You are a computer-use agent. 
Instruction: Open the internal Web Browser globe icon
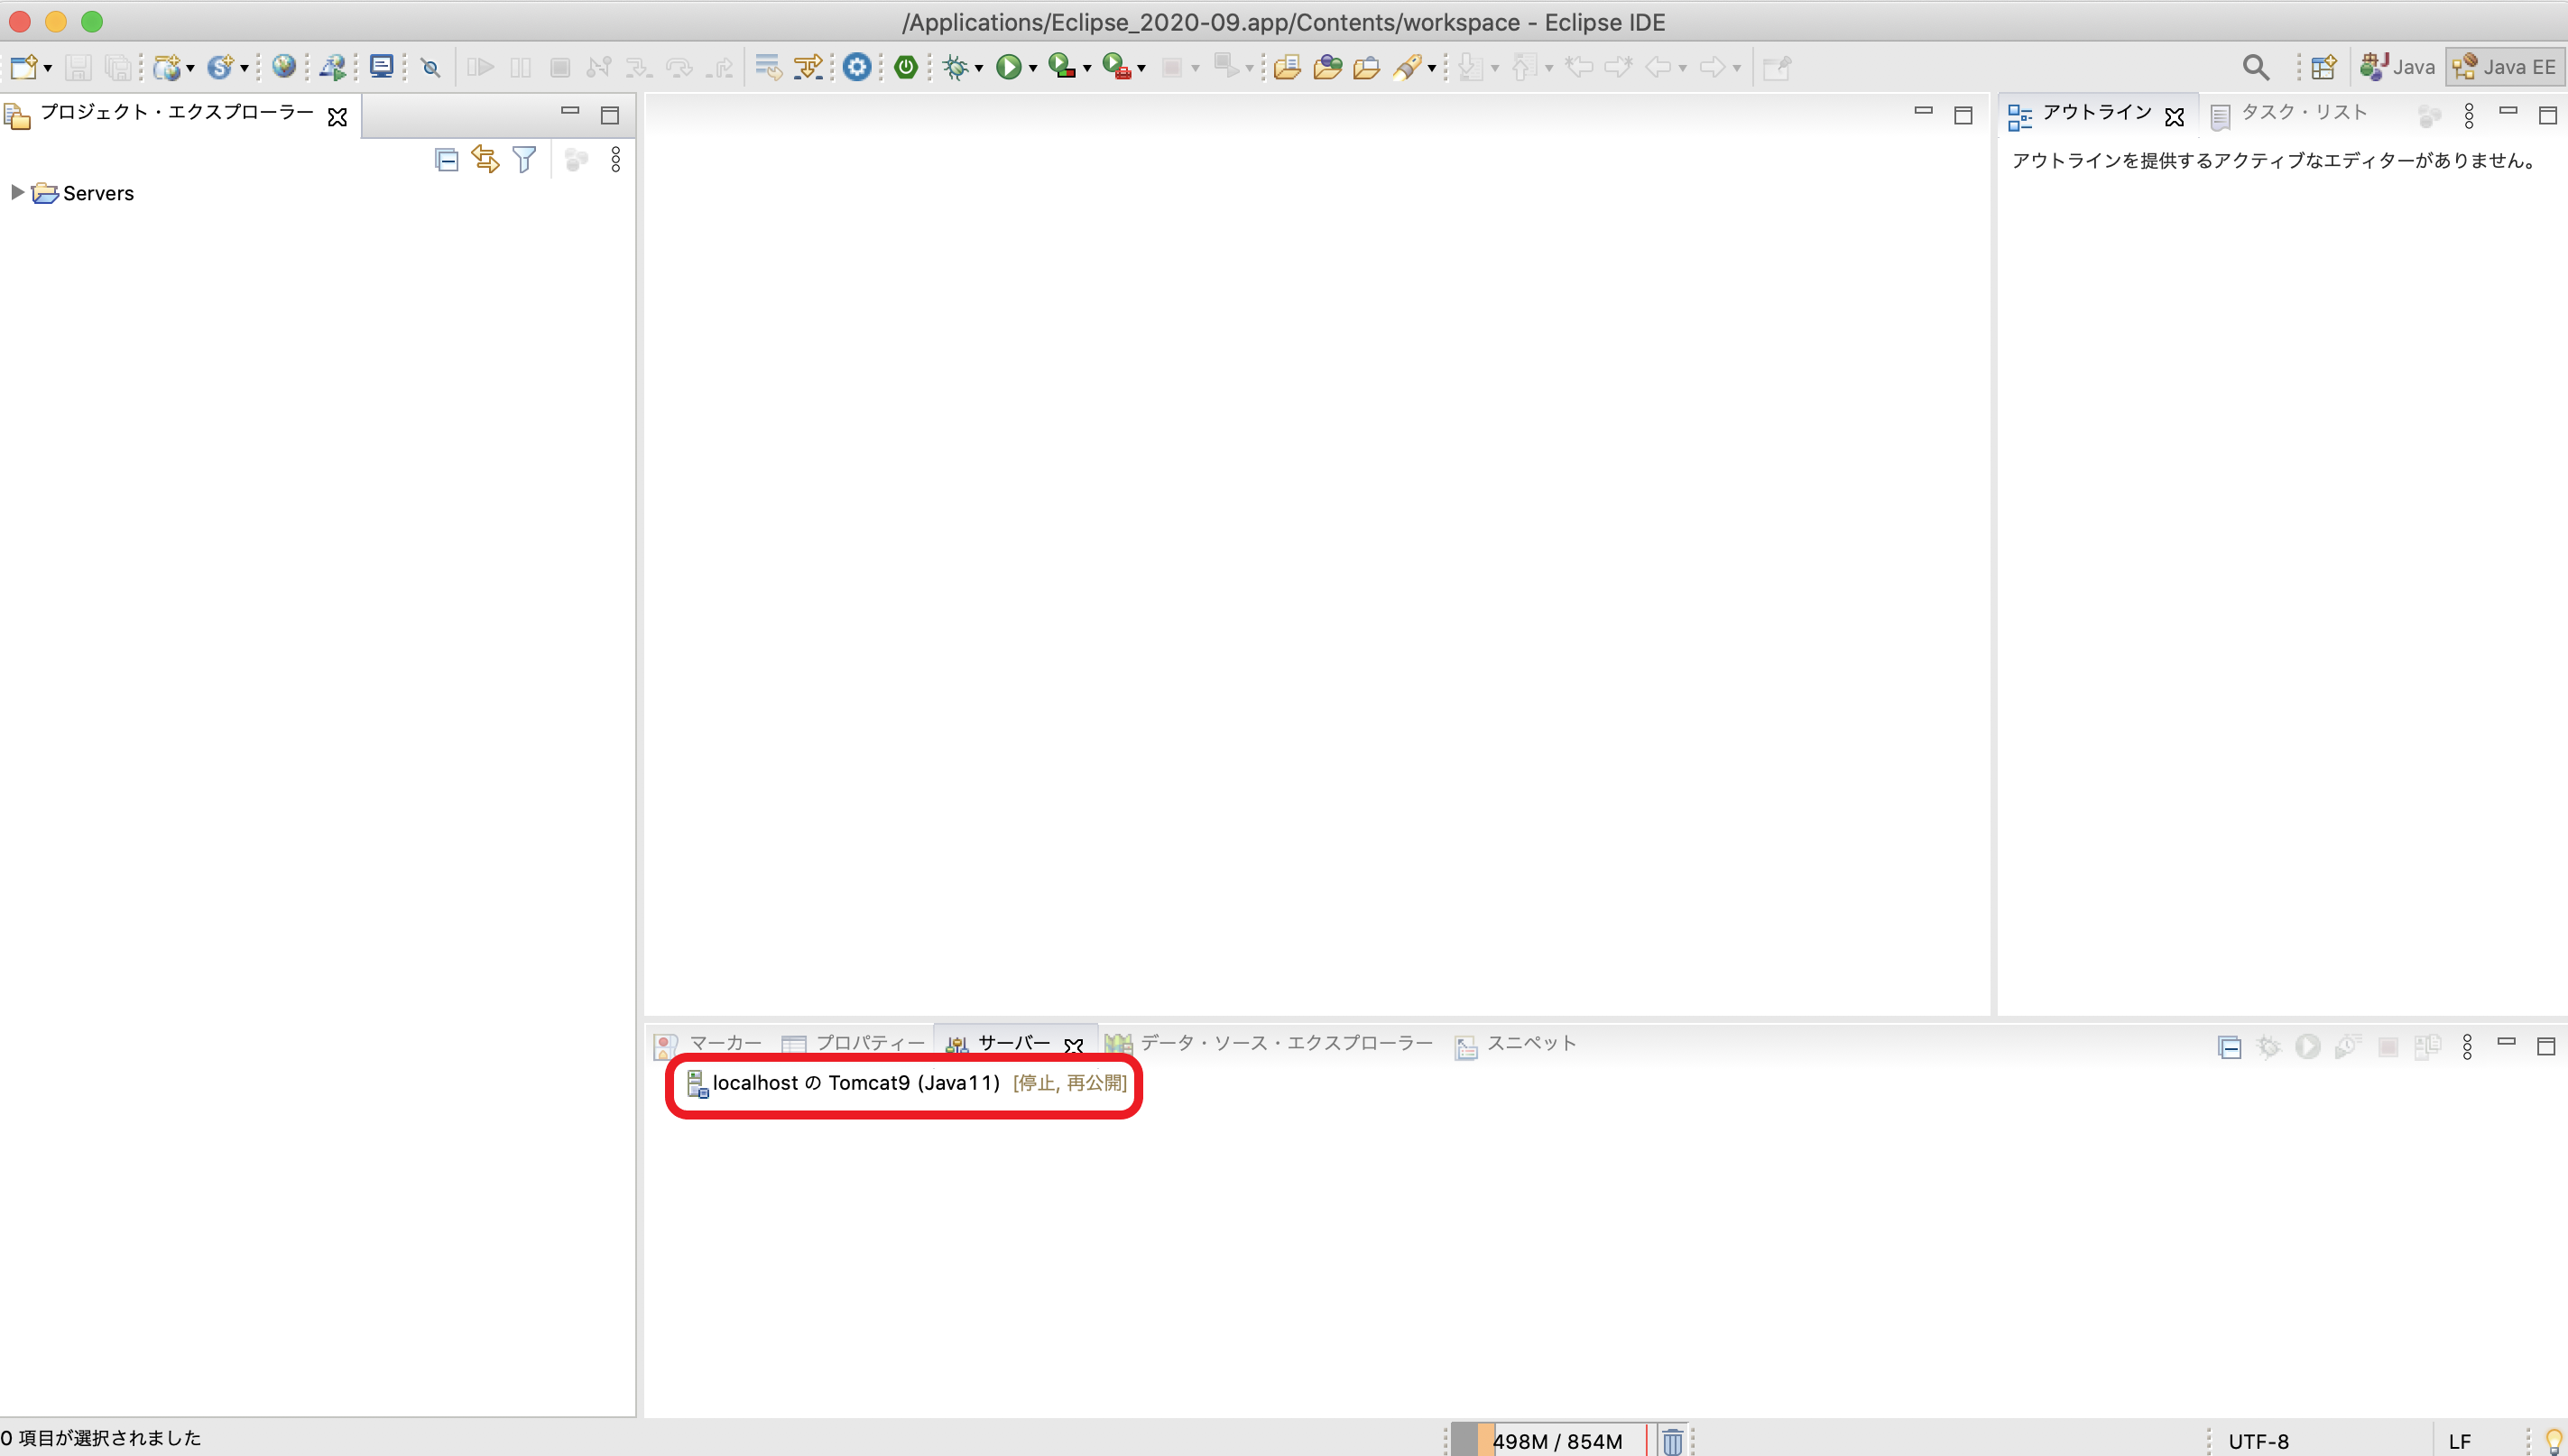point(284,67)
